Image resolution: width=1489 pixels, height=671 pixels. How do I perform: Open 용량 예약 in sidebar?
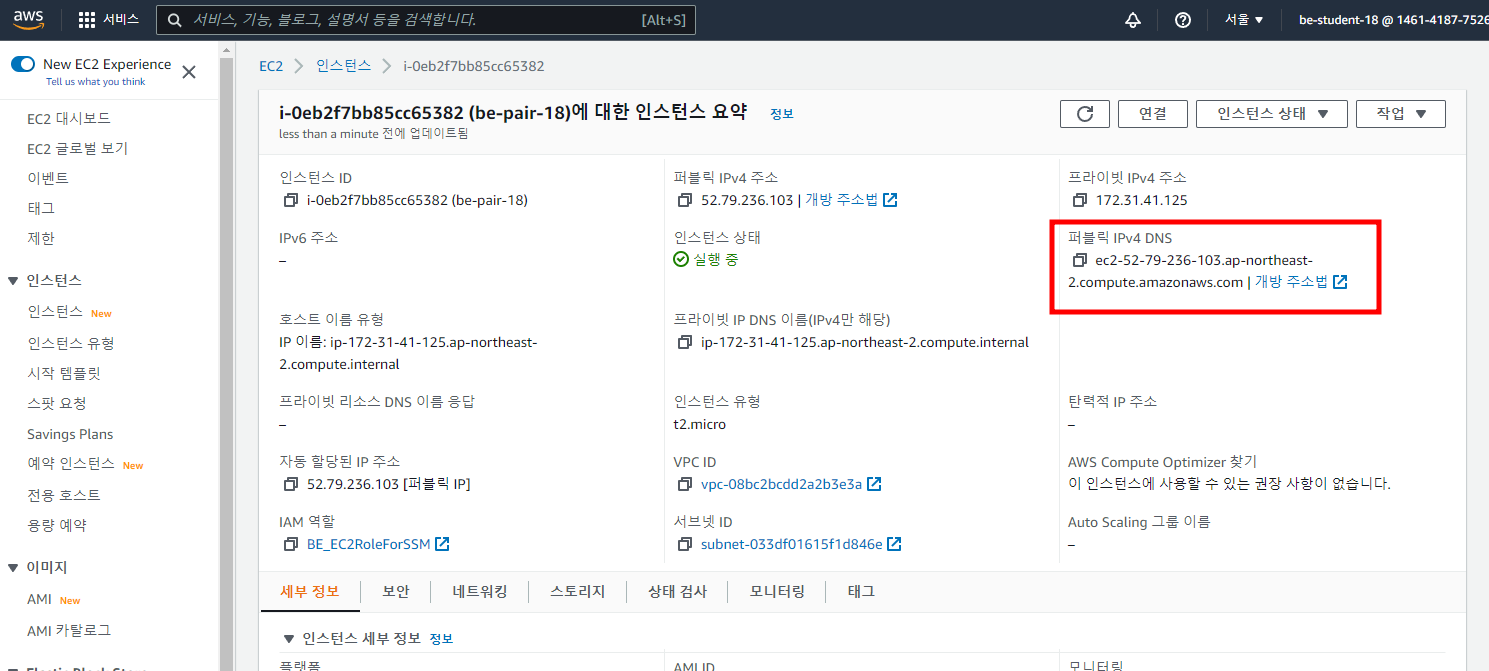tap(57, 525)
